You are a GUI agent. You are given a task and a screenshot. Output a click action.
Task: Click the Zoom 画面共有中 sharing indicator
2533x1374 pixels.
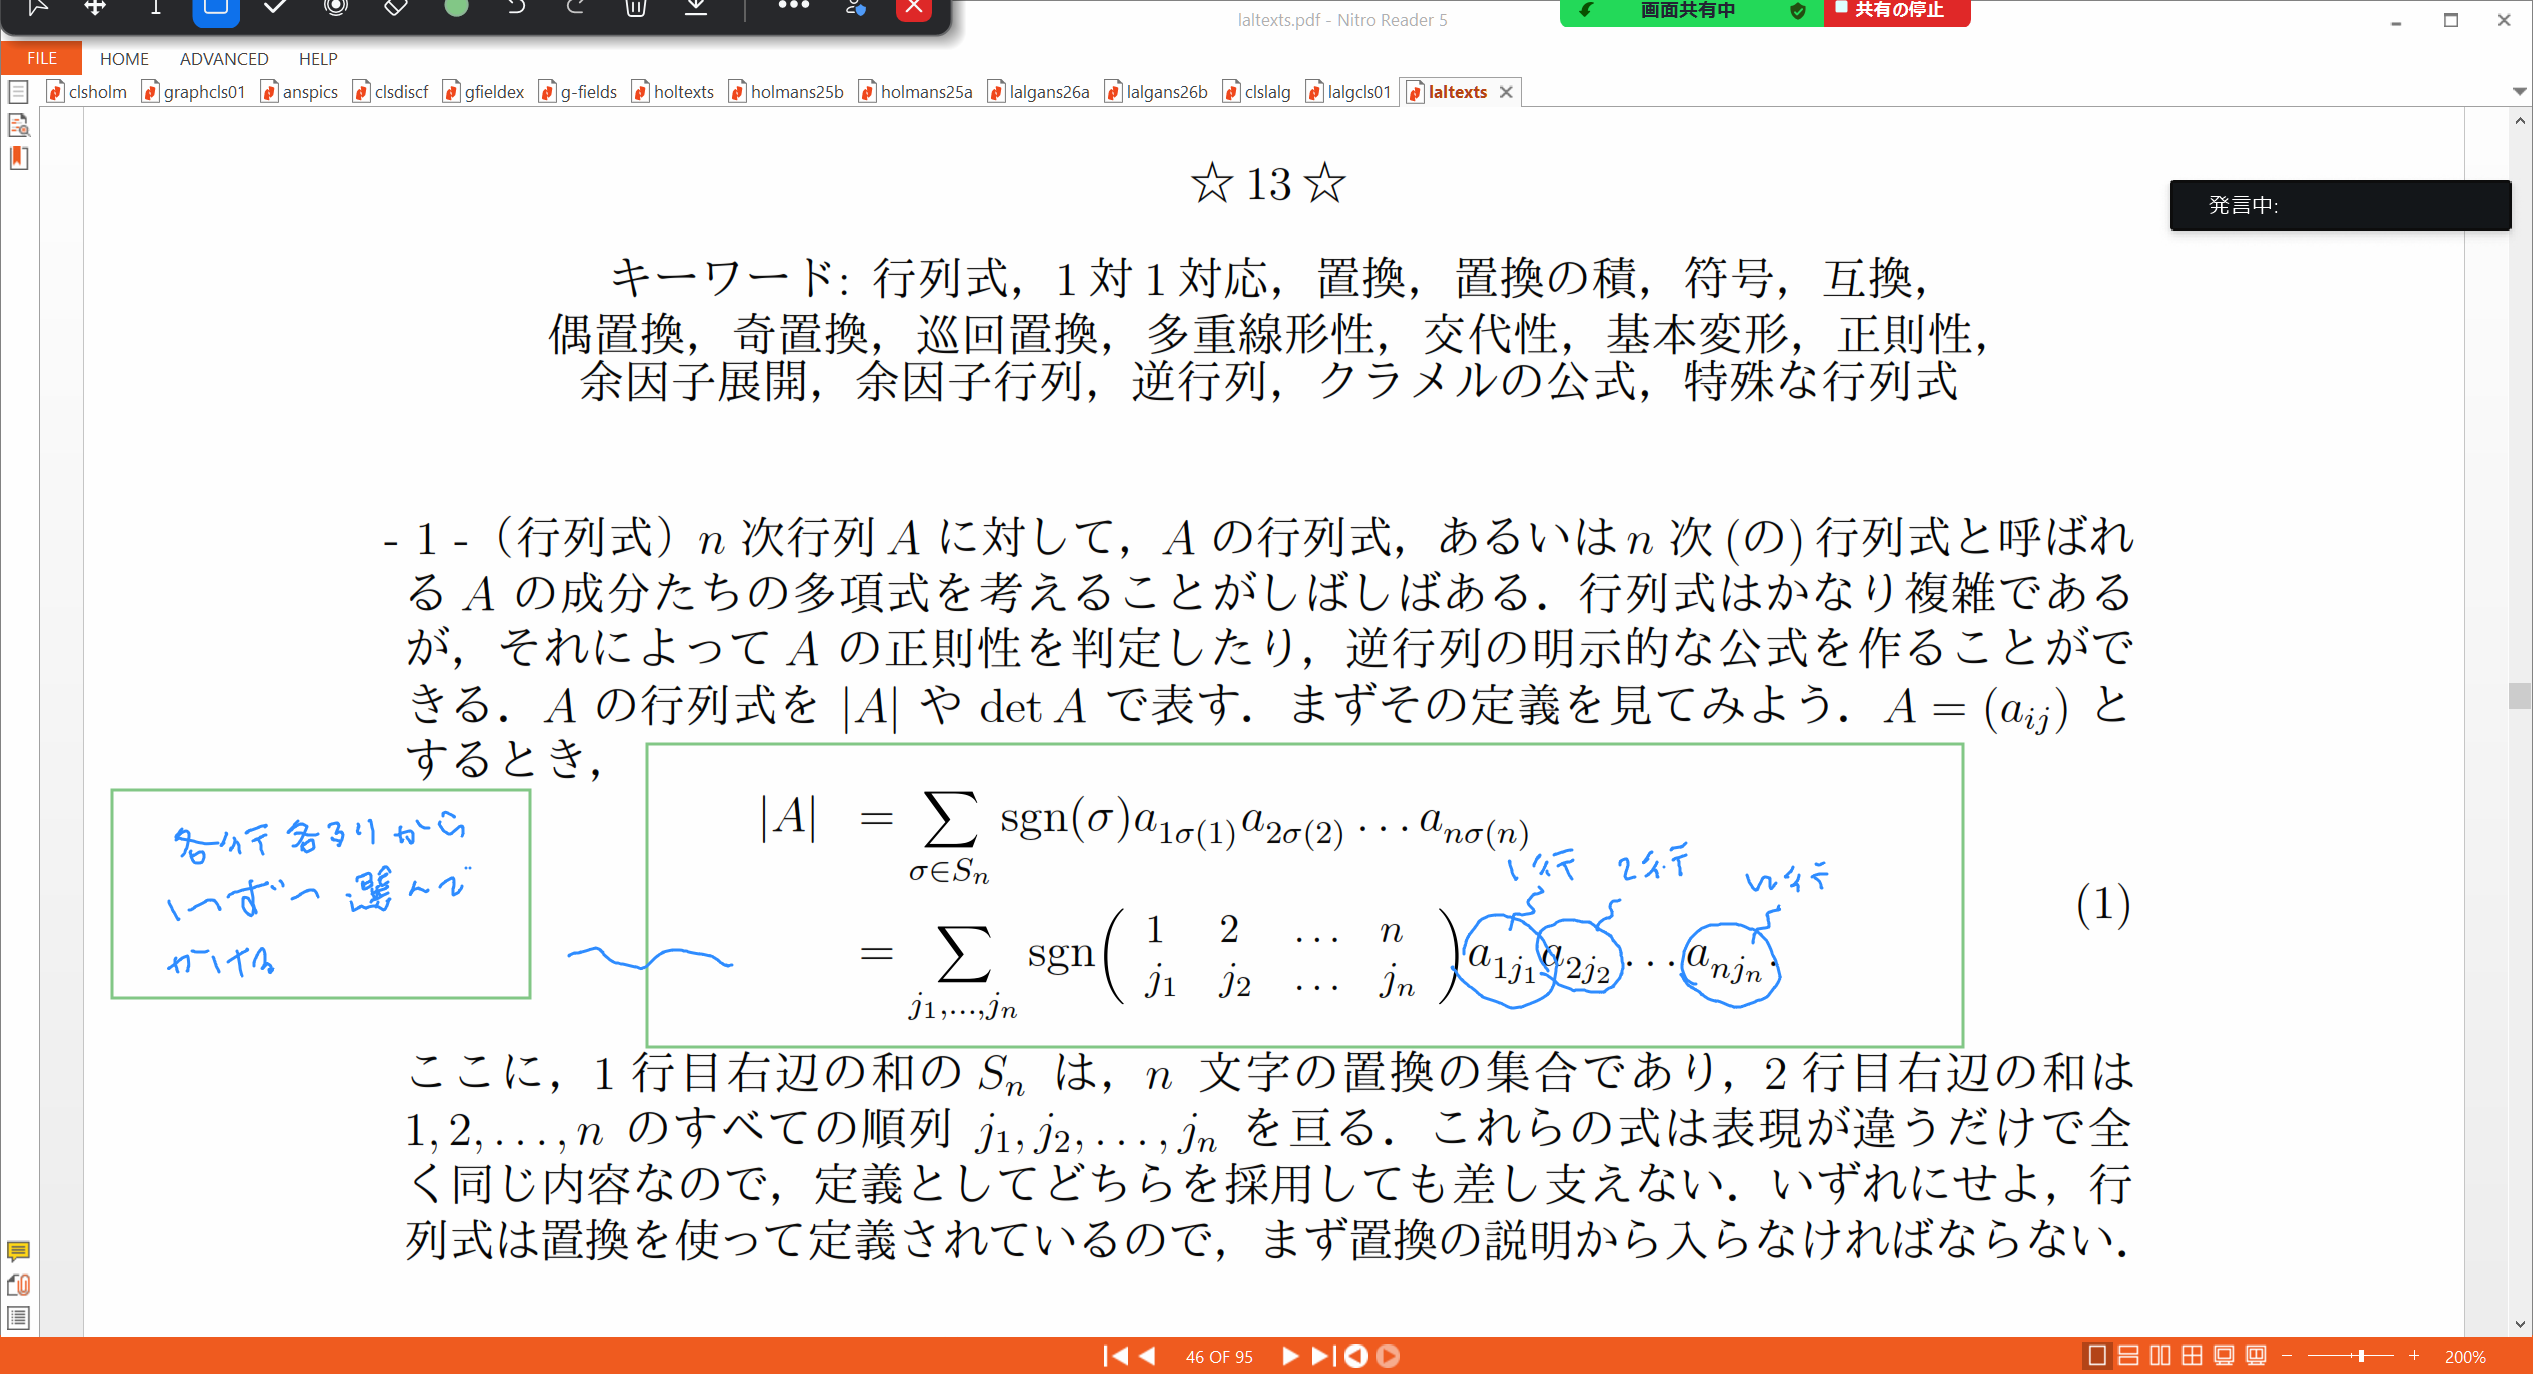(1687, 10)
